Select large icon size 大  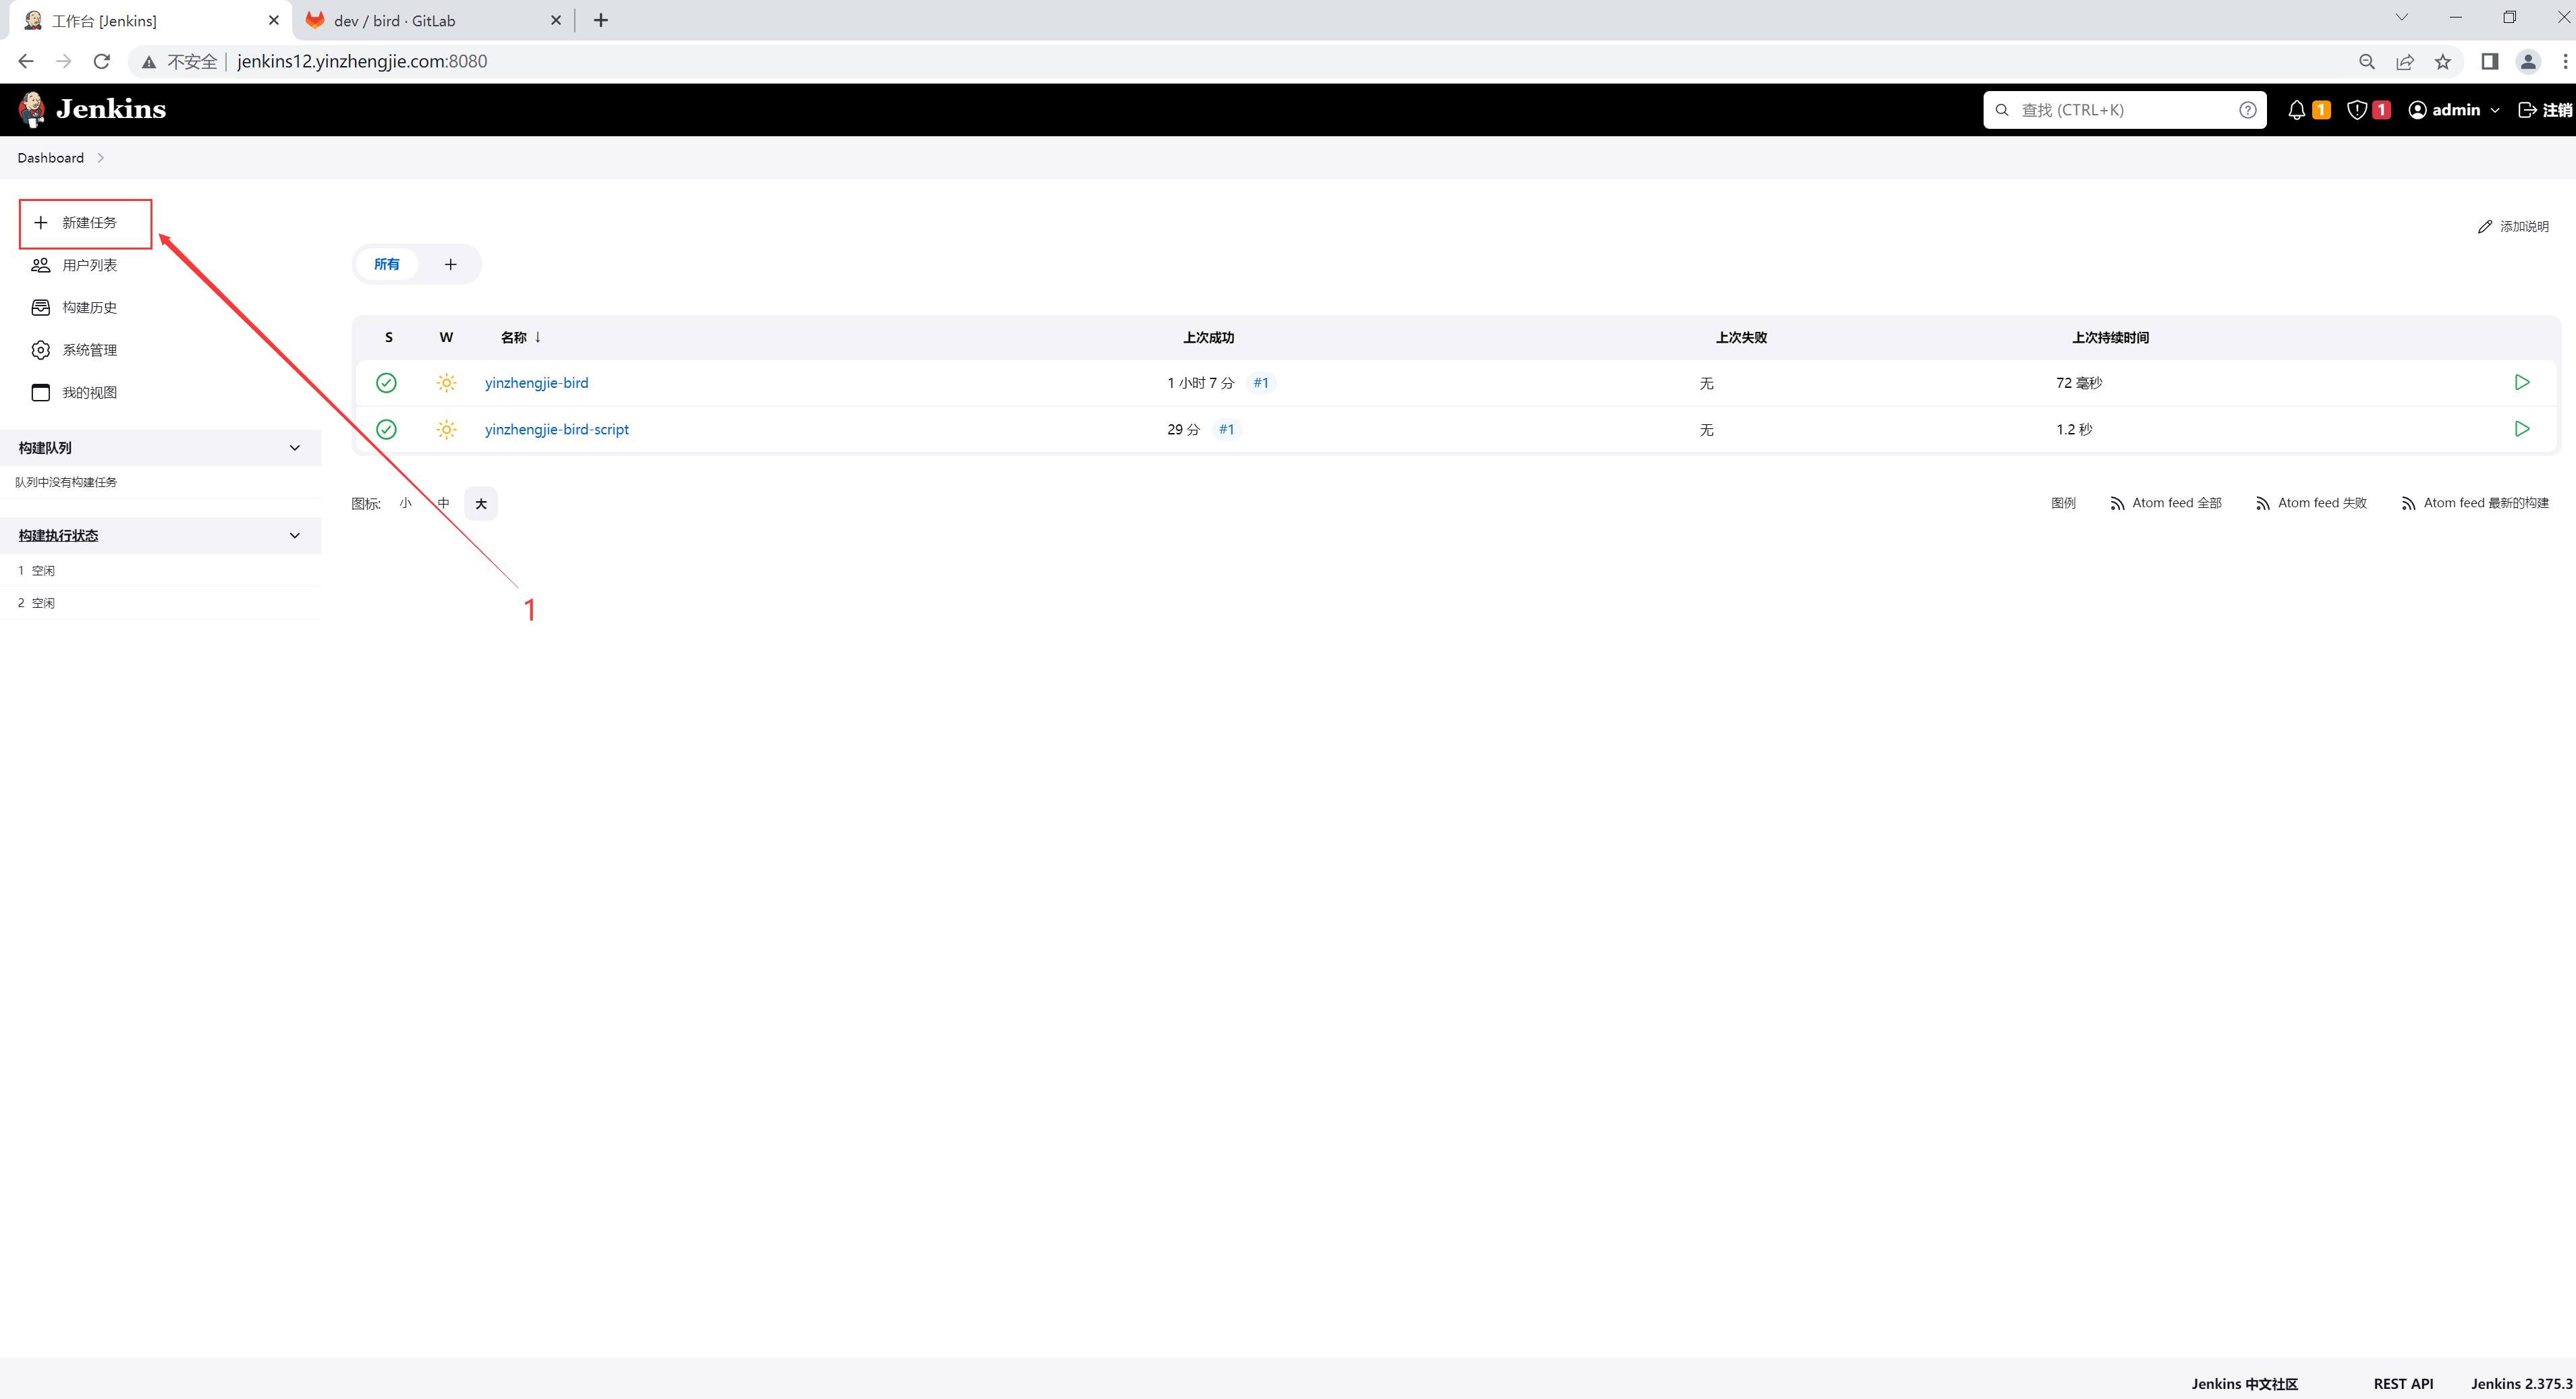pyautogui.click(x=481, y=504)
